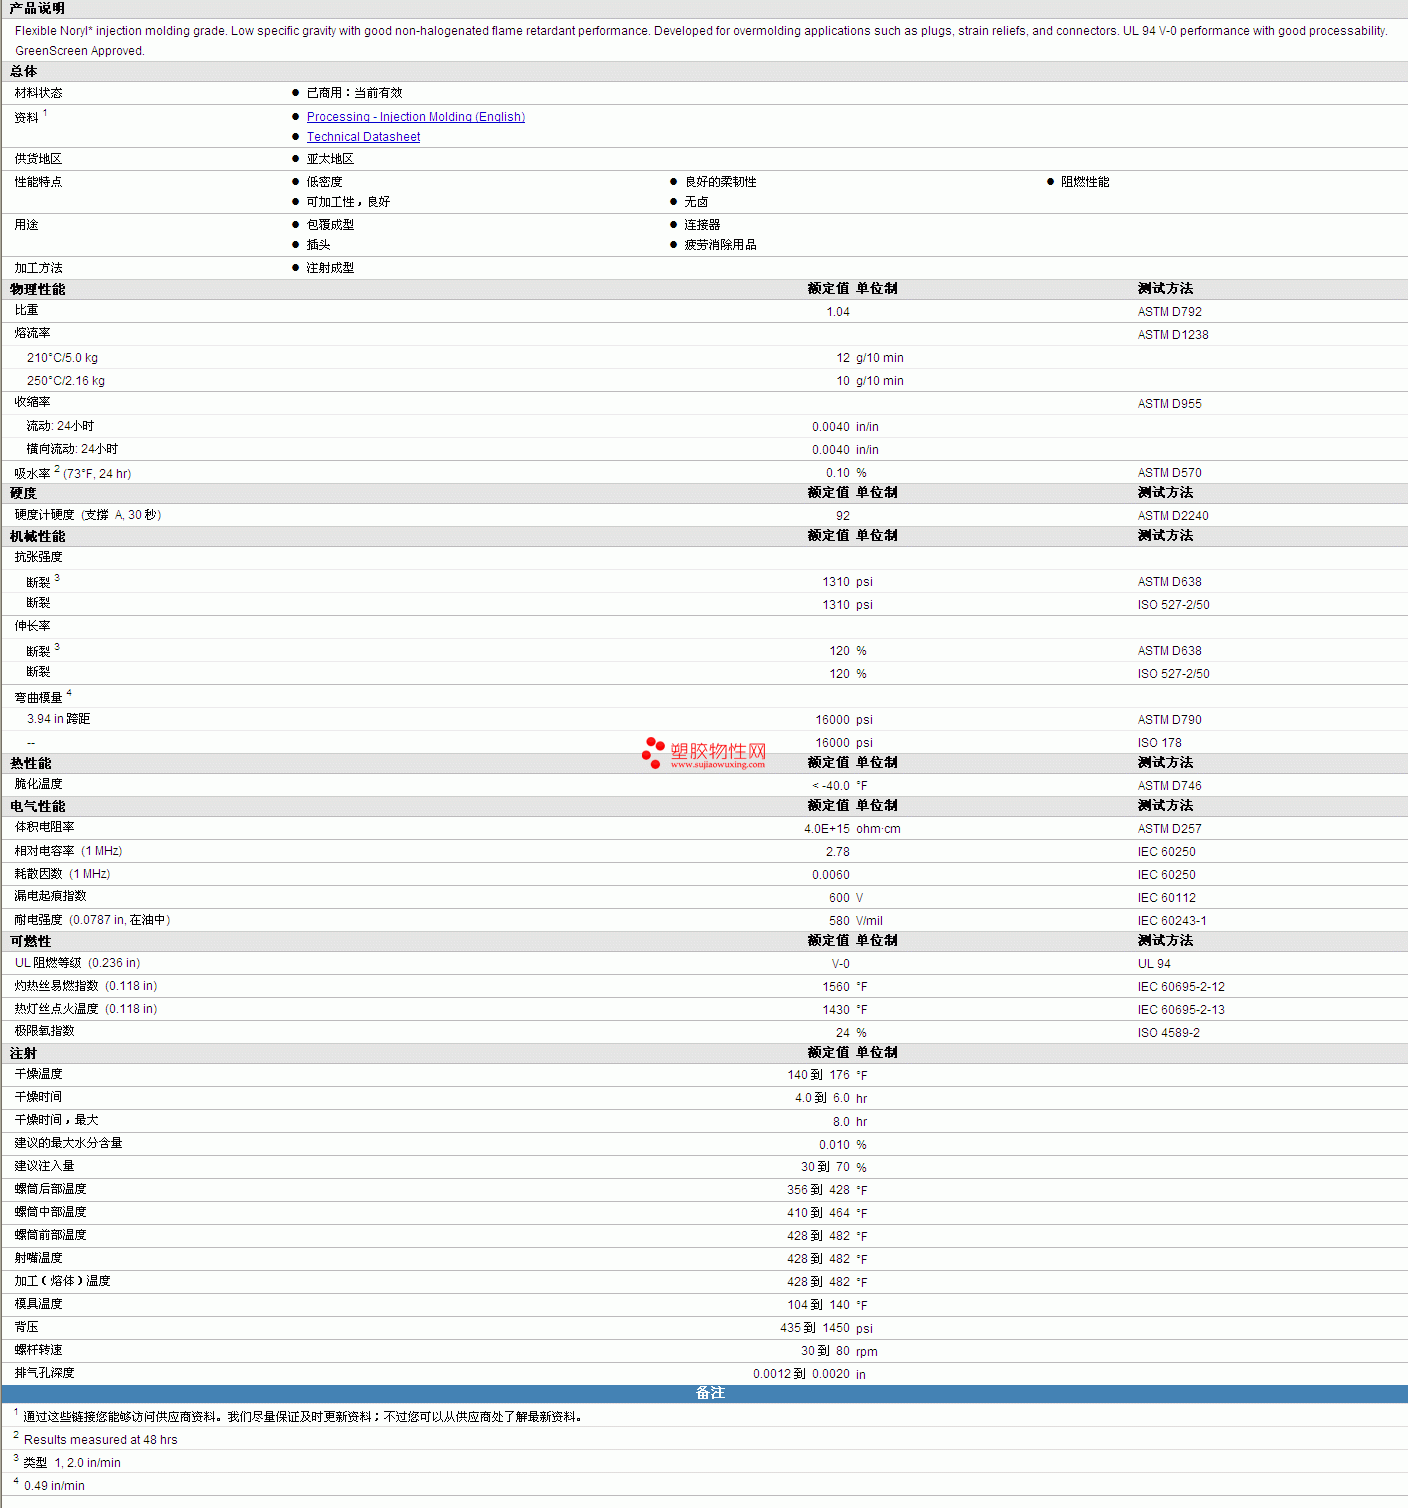
Task: Select the IEC 60243-1 test method
Action: tap(1172, 921)
